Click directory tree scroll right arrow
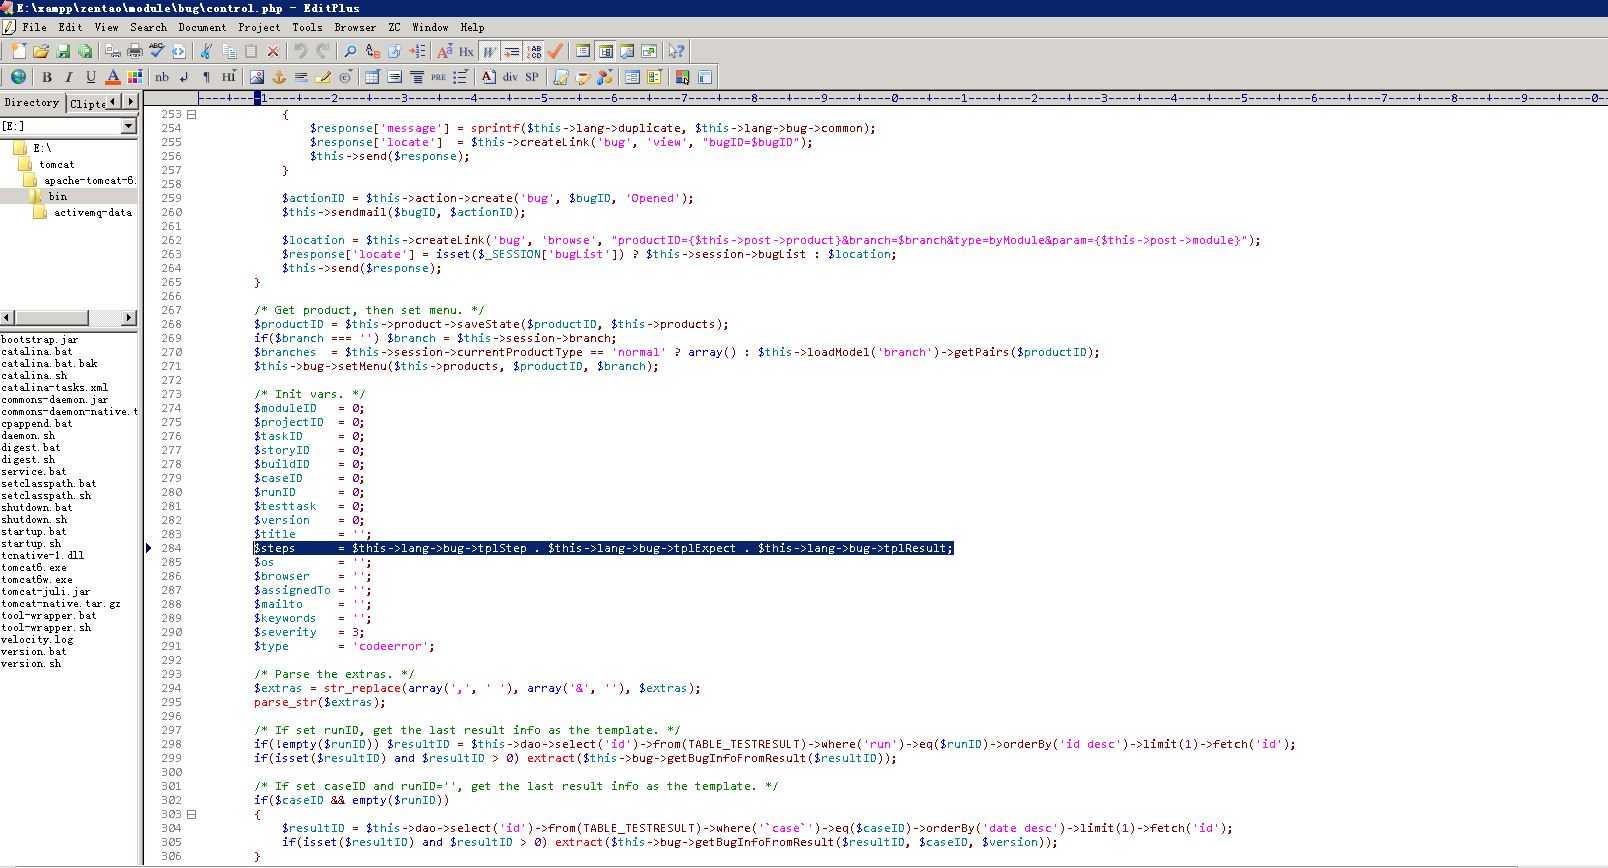The height and width of the screenshot is (868, 1608). pyautogui.click(x=129, y=317)
